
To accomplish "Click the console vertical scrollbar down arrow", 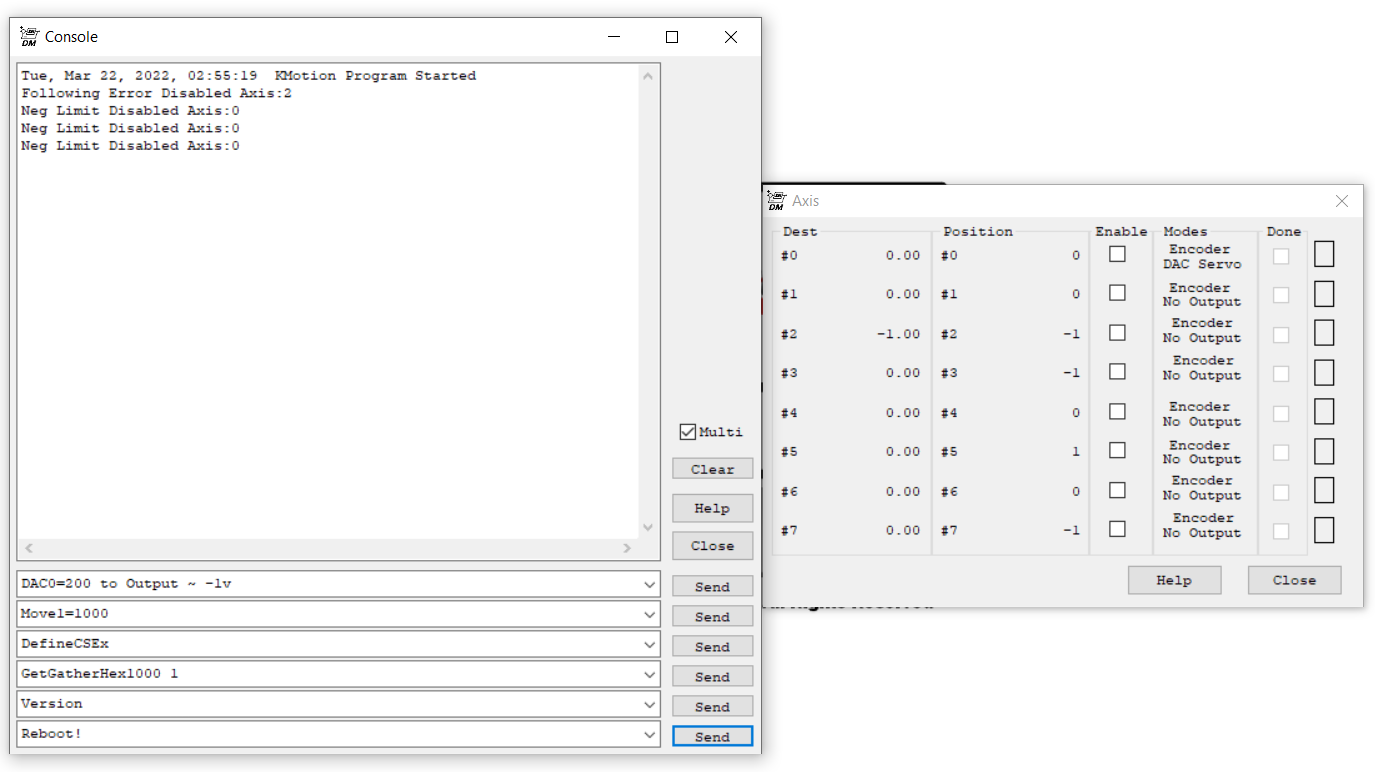I will click(x=648, y=527).
